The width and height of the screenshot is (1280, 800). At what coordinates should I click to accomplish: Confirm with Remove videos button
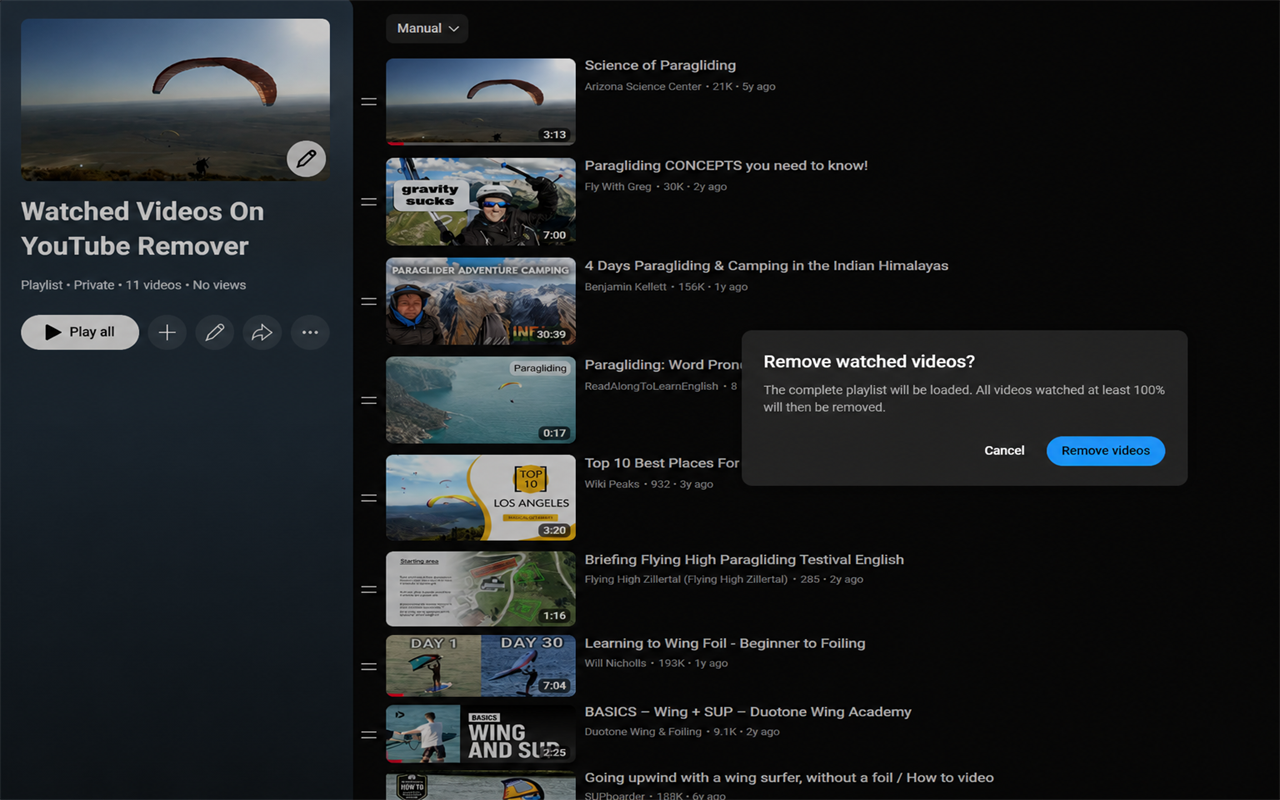(x=1106, y=451)
